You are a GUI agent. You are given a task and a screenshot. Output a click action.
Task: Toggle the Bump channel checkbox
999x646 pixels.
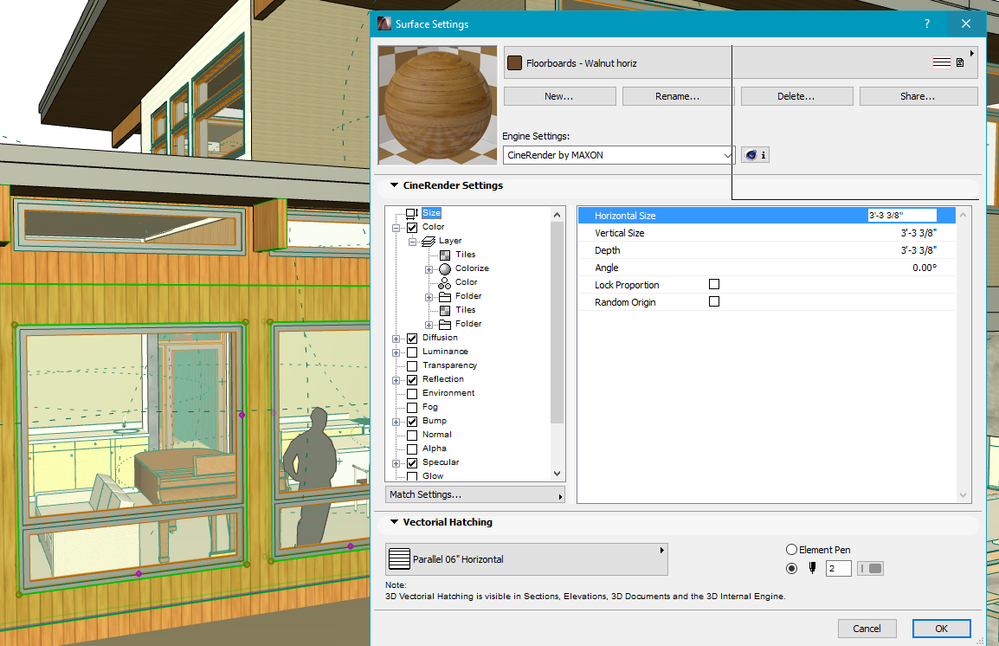[x=412, y=421]
